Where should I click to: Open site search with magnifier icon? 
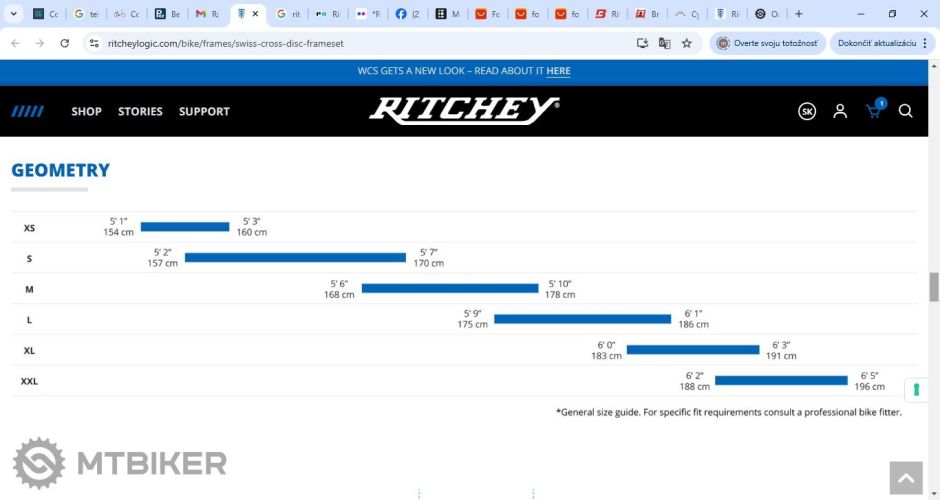[905, 111]
